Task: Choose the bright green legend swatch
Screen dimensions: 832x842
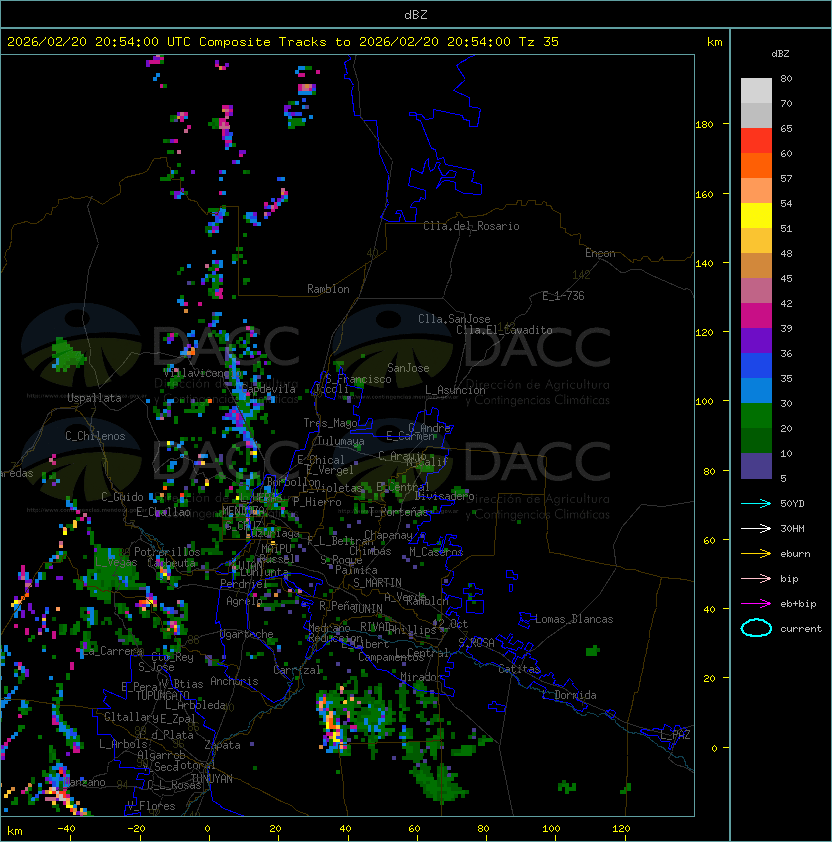Action: pos(756,415)
